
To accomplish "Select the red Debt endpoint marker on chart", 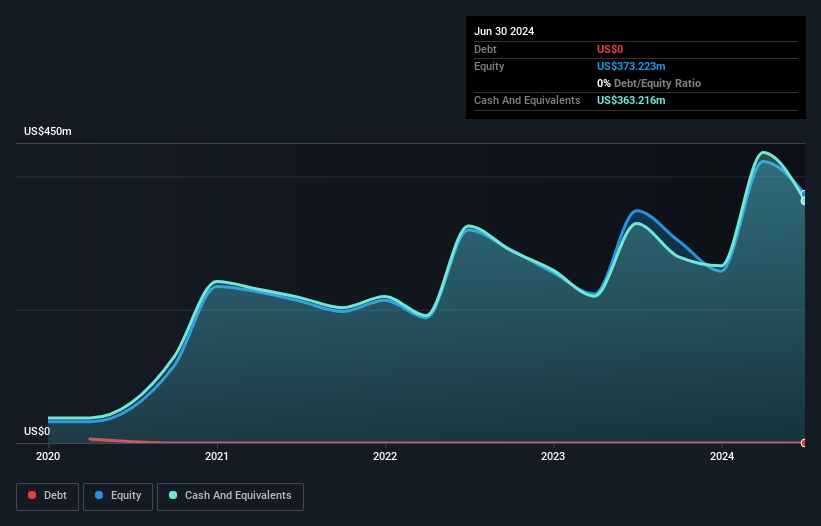I will [x=804, y=443].
